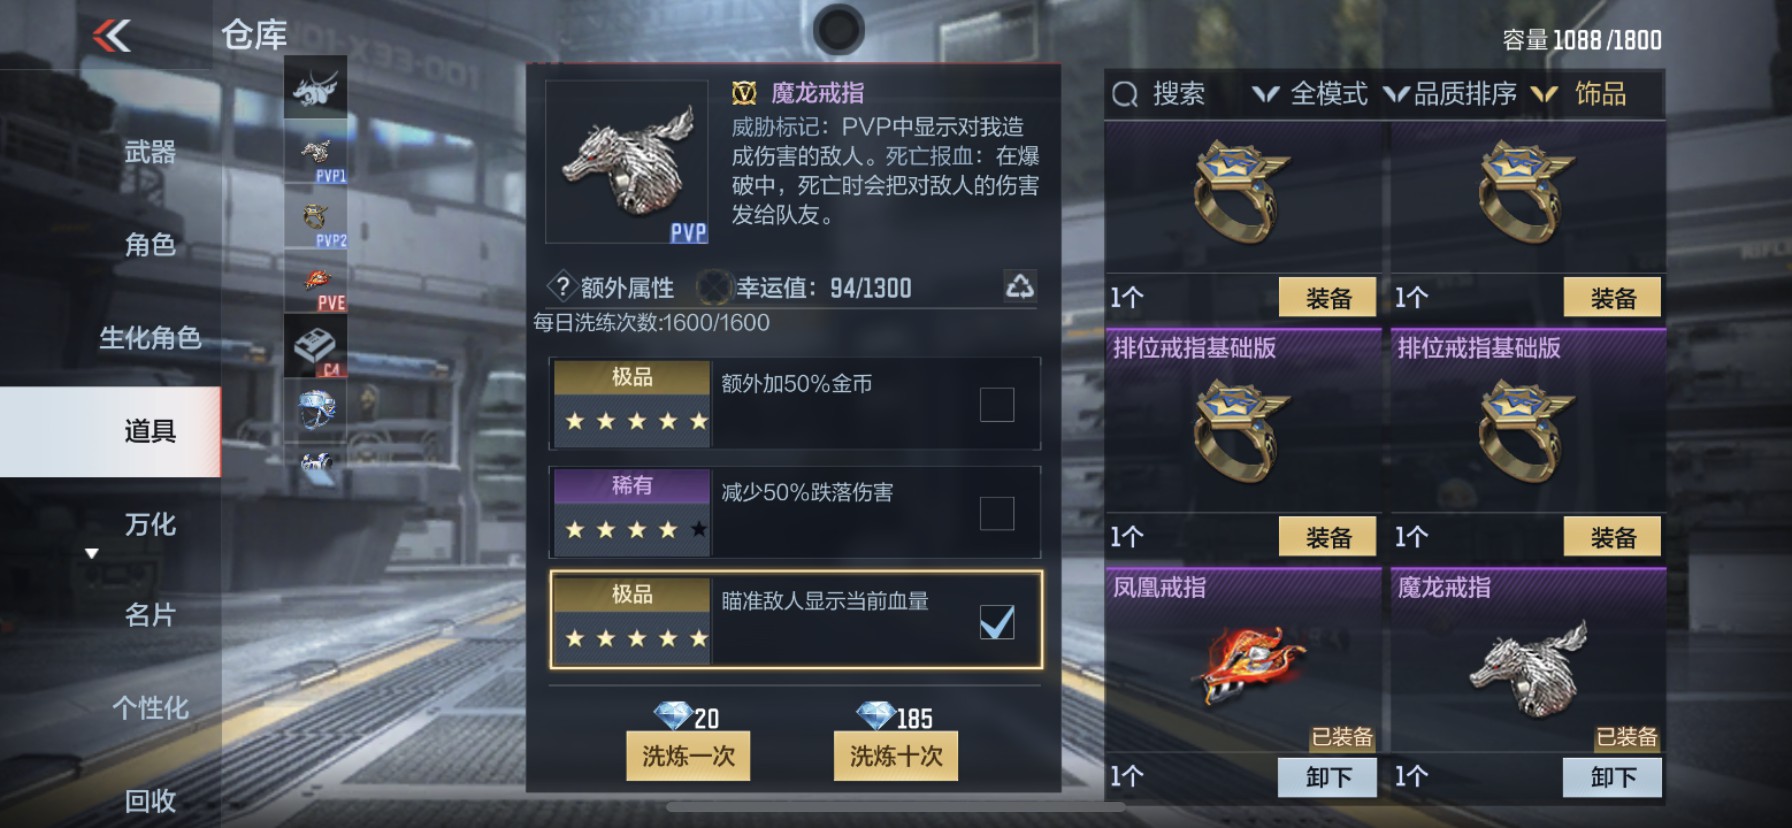This screenshot has height=828, width=1792.
Task: Uncheck the 瞄准敌人显示当前血量 checkbox
Action: [x=996, y=622]
